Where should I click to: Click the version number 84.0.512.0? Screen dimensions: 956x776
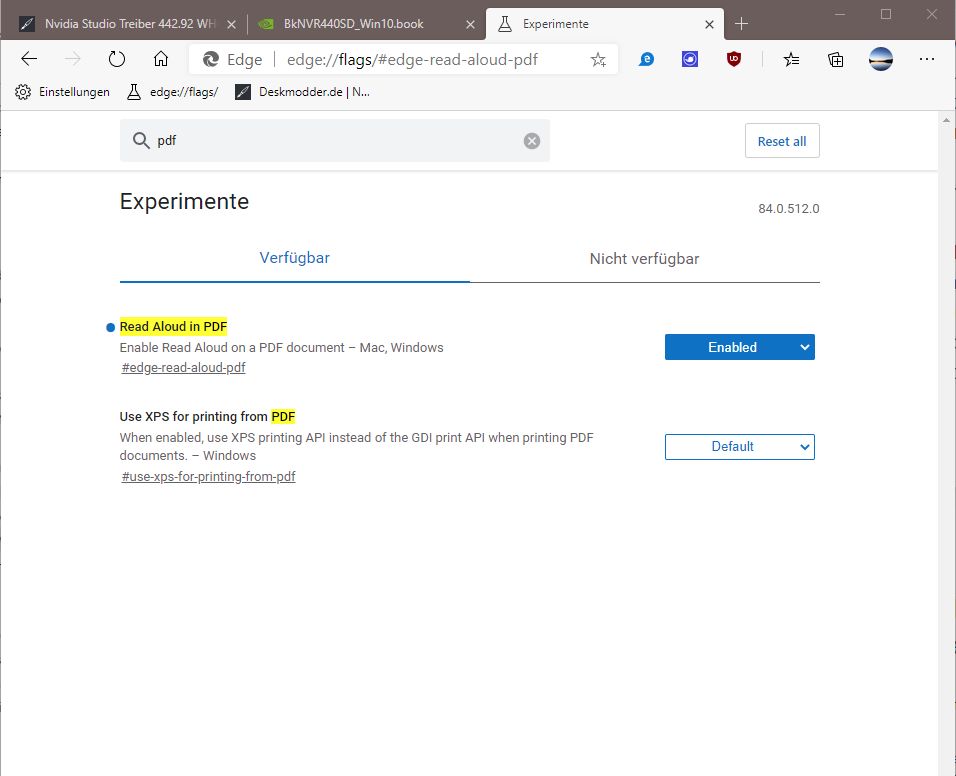788,208
